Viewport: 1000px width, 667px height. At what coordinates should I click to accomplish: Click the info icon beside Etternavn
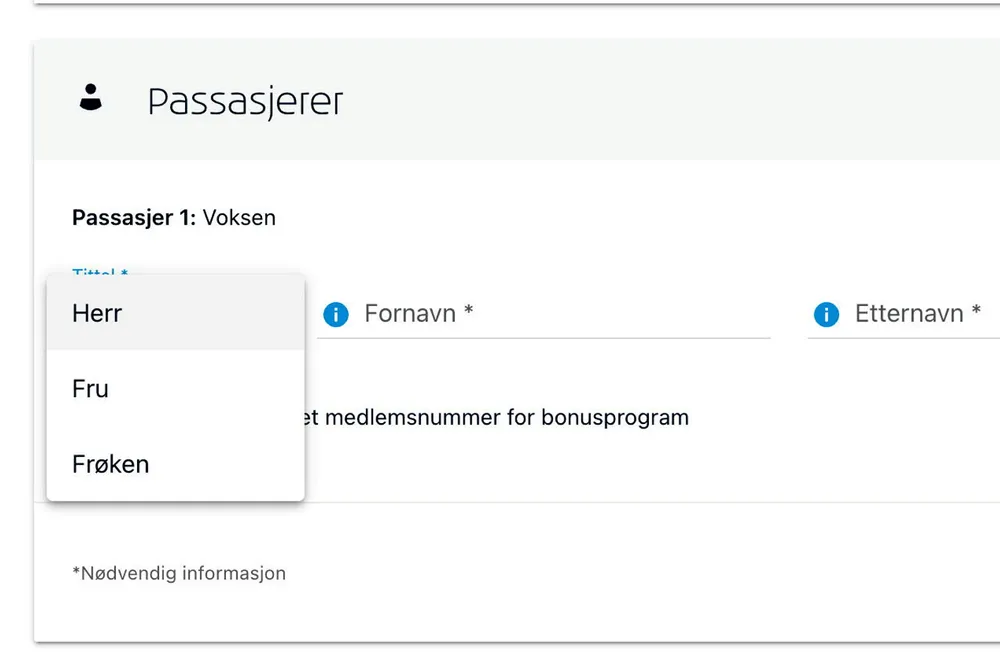point(826,315)
